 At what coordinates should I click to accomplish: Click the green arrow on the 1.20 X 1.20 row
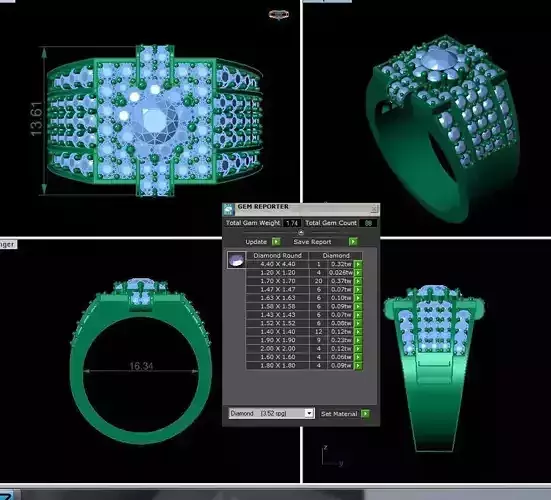click(x=358, y=273)
